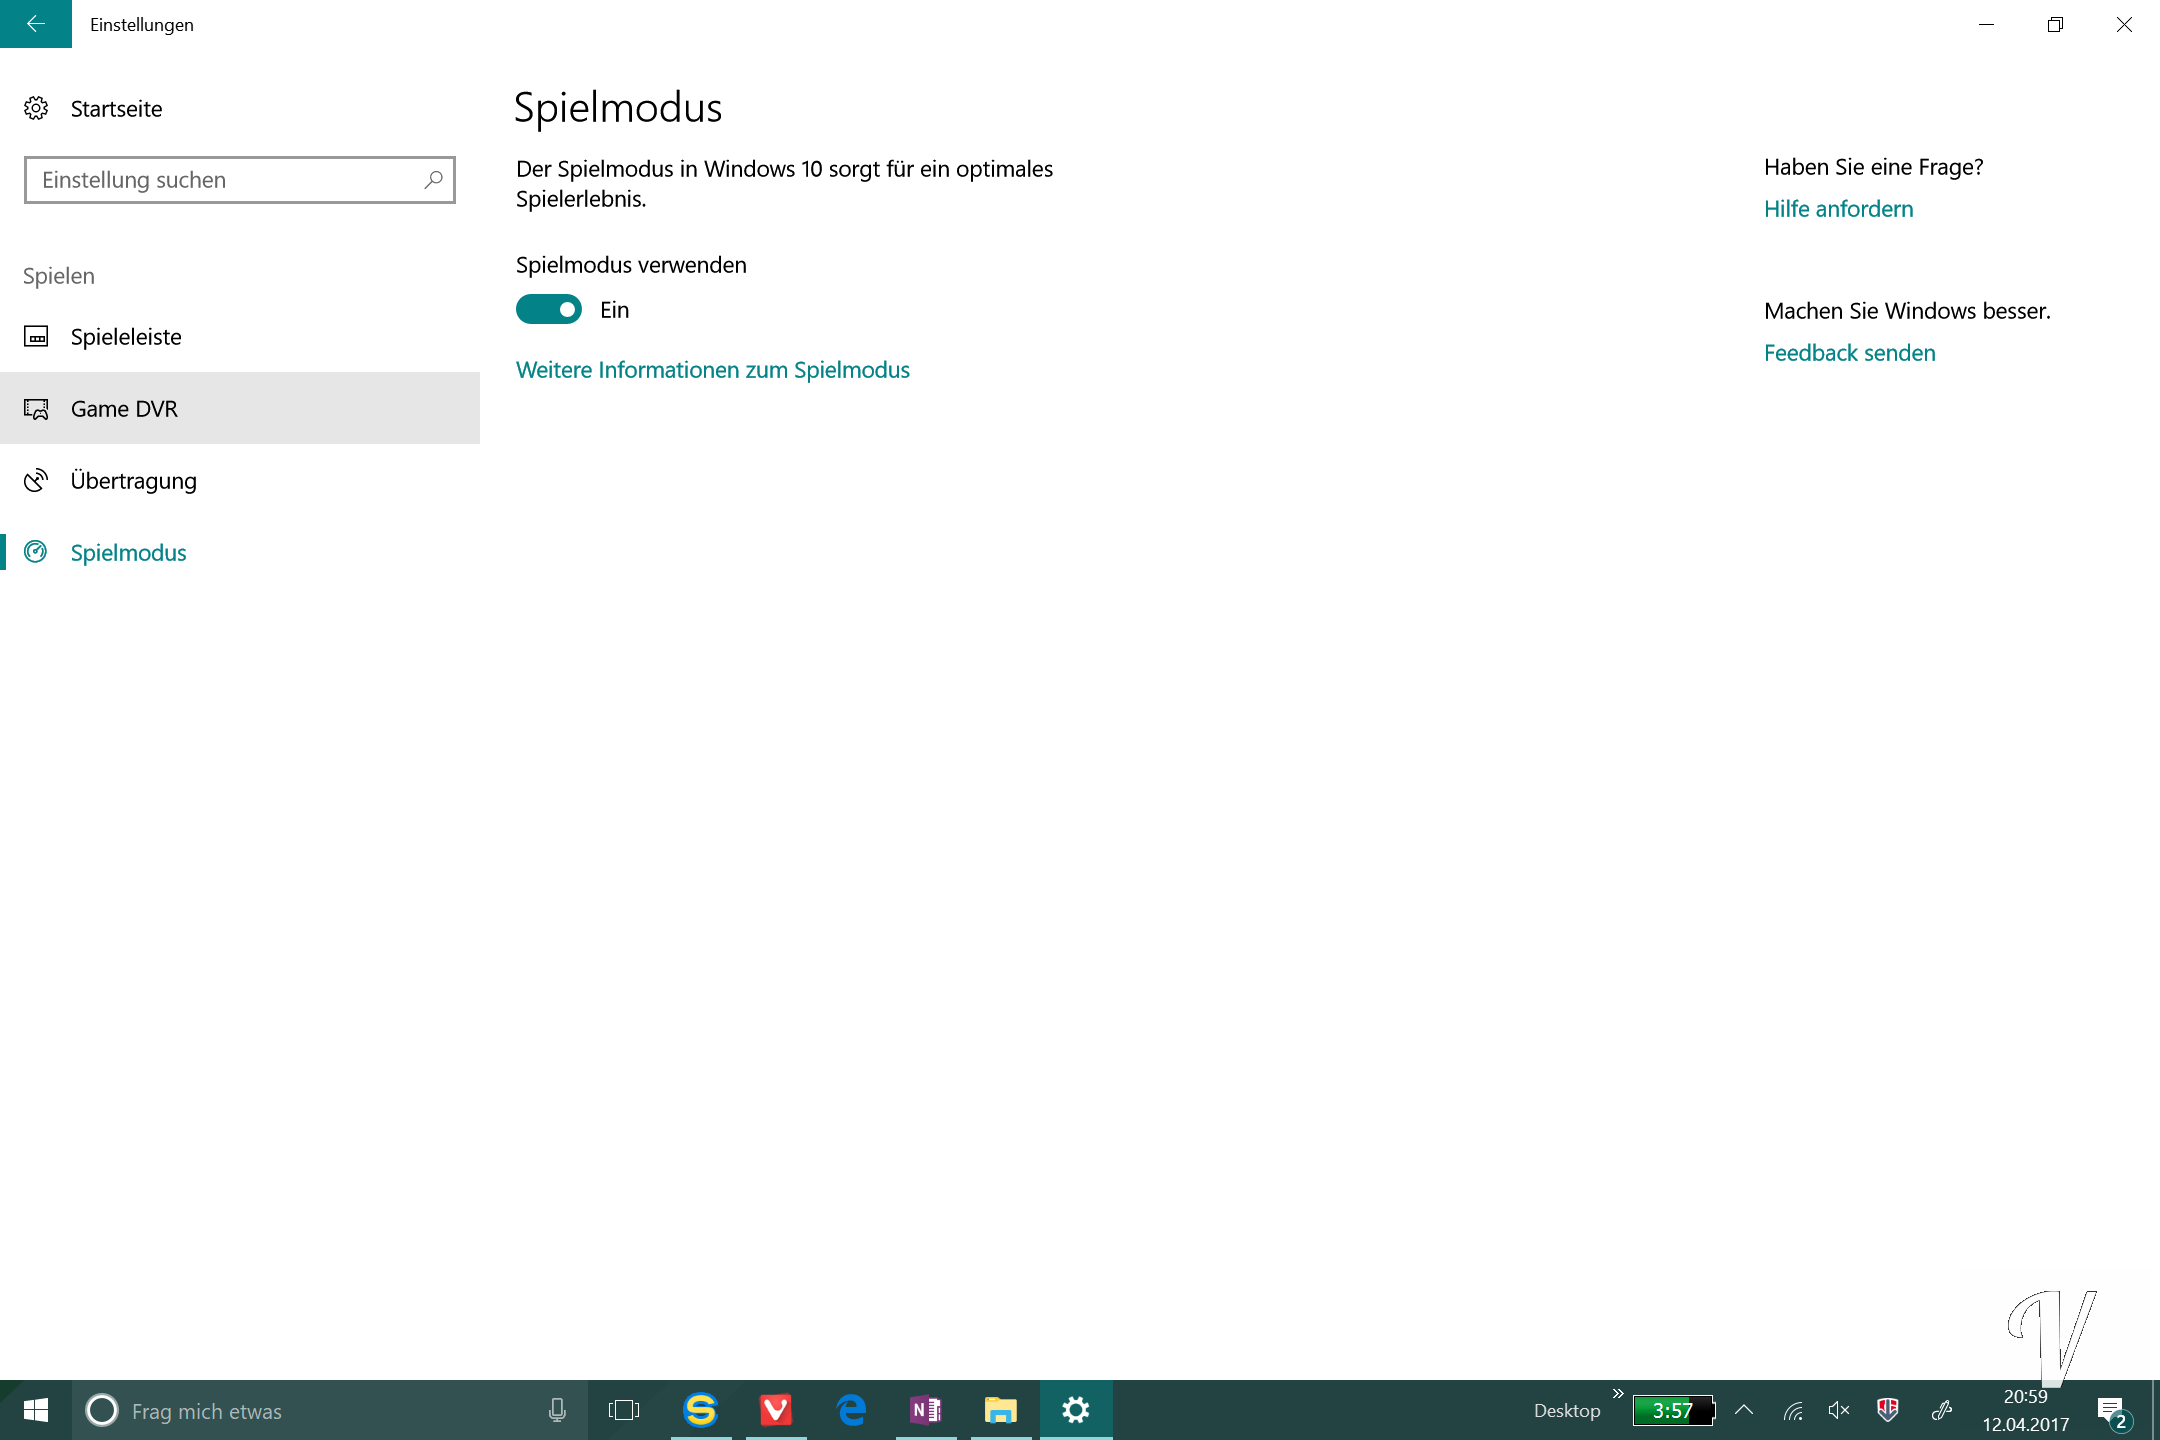Open Task View from taskbar
2160x1440 pixels.
(624, 1410)
